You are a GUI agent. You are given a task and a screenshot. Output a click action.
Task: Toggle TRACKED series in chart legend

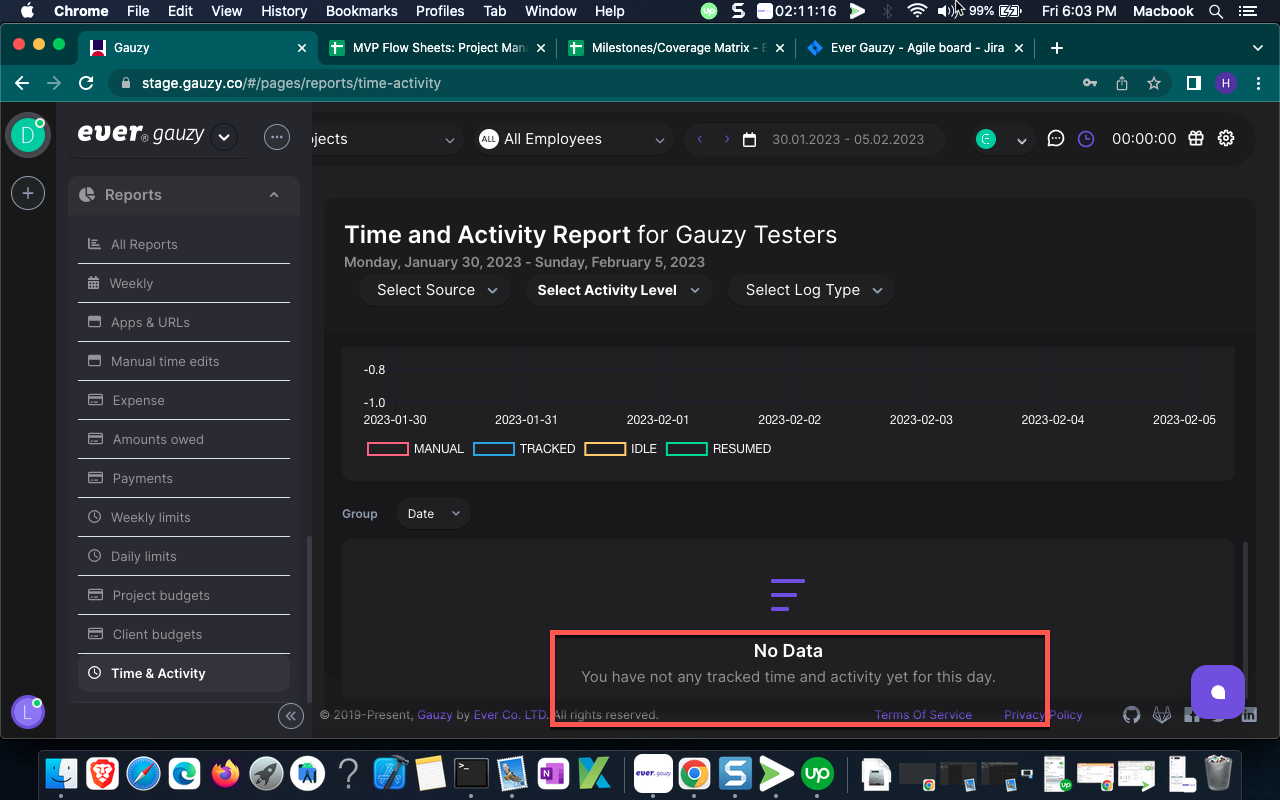tap(524, 449)
